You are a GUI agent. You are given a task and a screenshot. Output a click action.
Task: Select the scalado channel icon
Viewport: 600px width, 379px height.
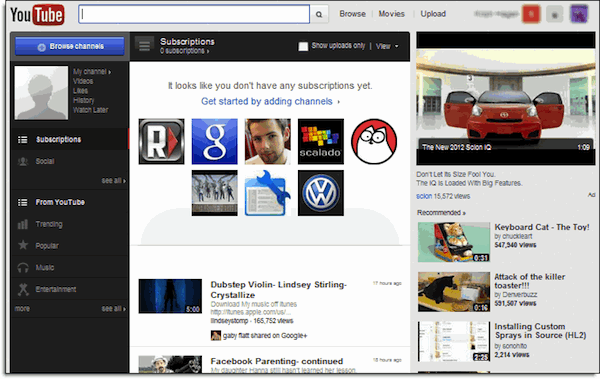[321, 141]
